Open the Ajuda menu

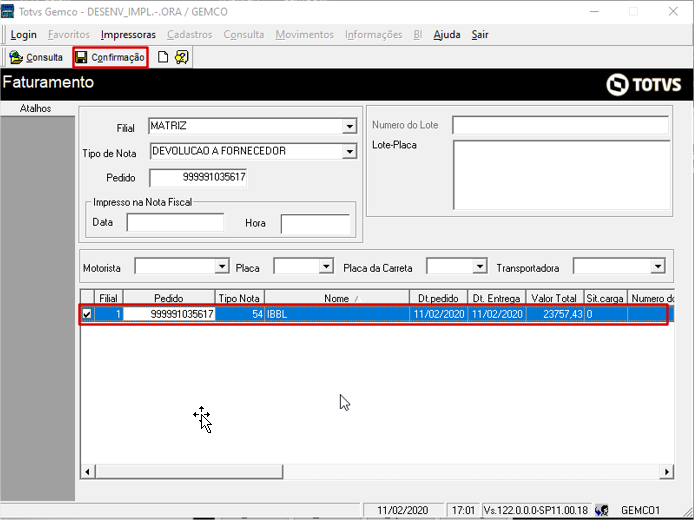point(447,35)
